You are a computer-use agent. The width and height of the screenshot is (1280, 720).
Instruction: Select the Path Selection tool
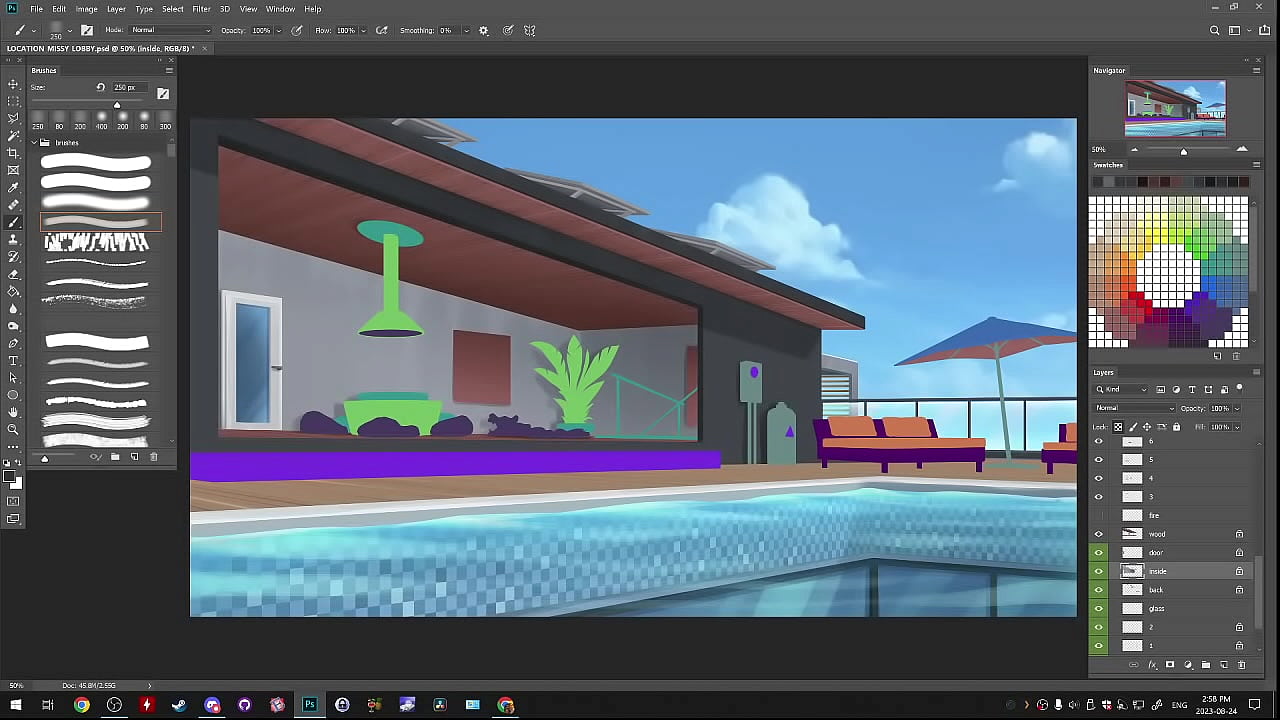pyautogui.click(x=13, y=378)
